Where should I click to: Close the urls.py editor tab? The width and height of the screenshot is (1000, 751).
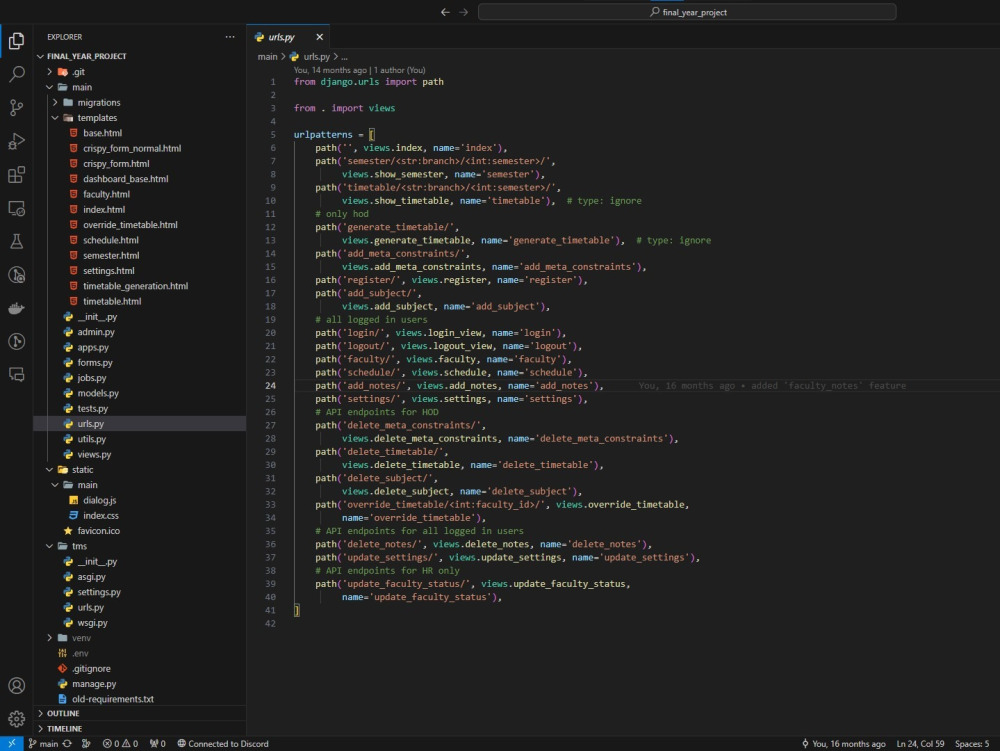[x=320, y=37]
